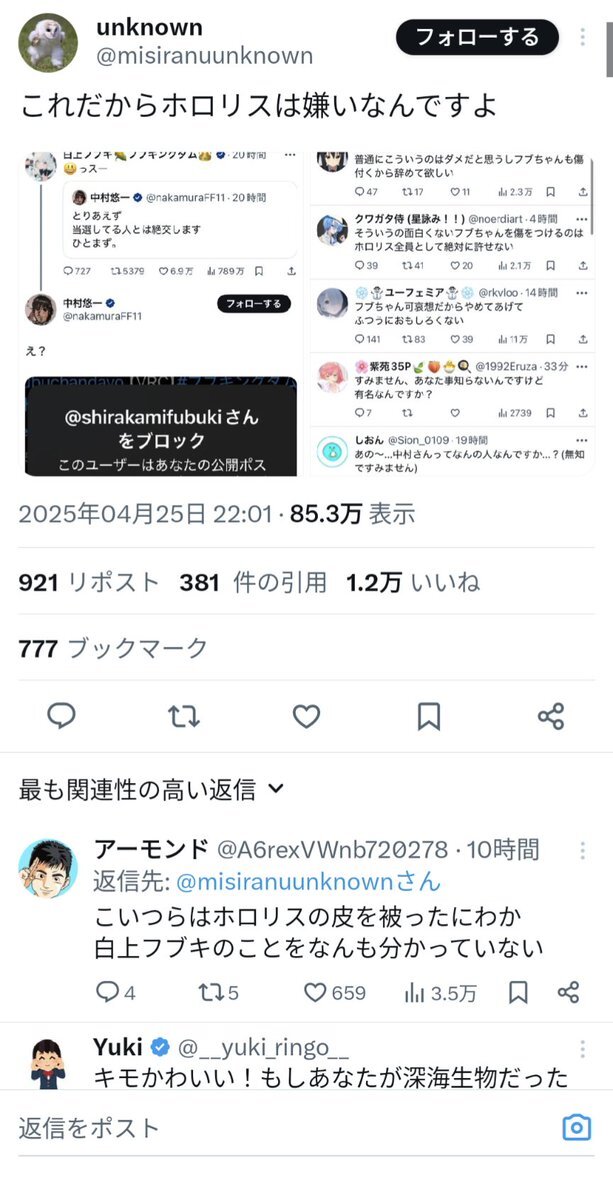Open the attached screenshot image in the post
The image size is (613, 1200).
pos(306,311)
